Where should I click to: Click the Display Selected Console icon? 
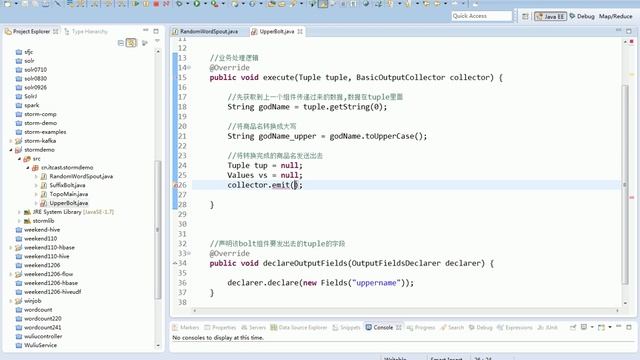pyautogui.click(x=584, y=327)
